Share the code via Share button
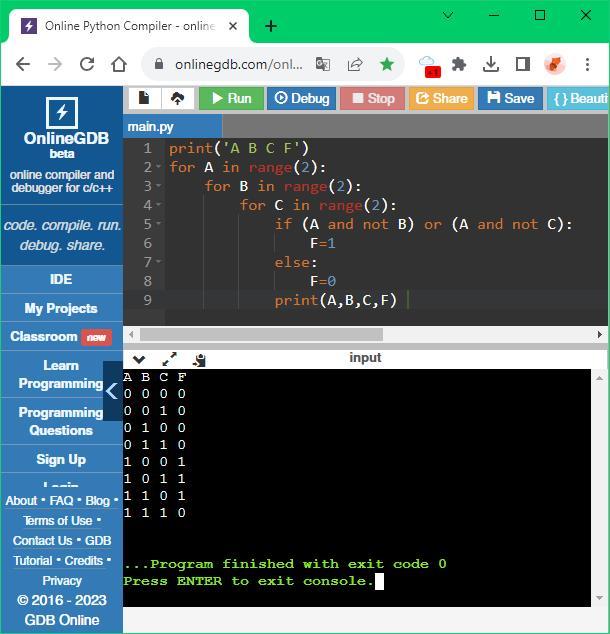Viewport: 610px width, 634px height. pos(441,98)
